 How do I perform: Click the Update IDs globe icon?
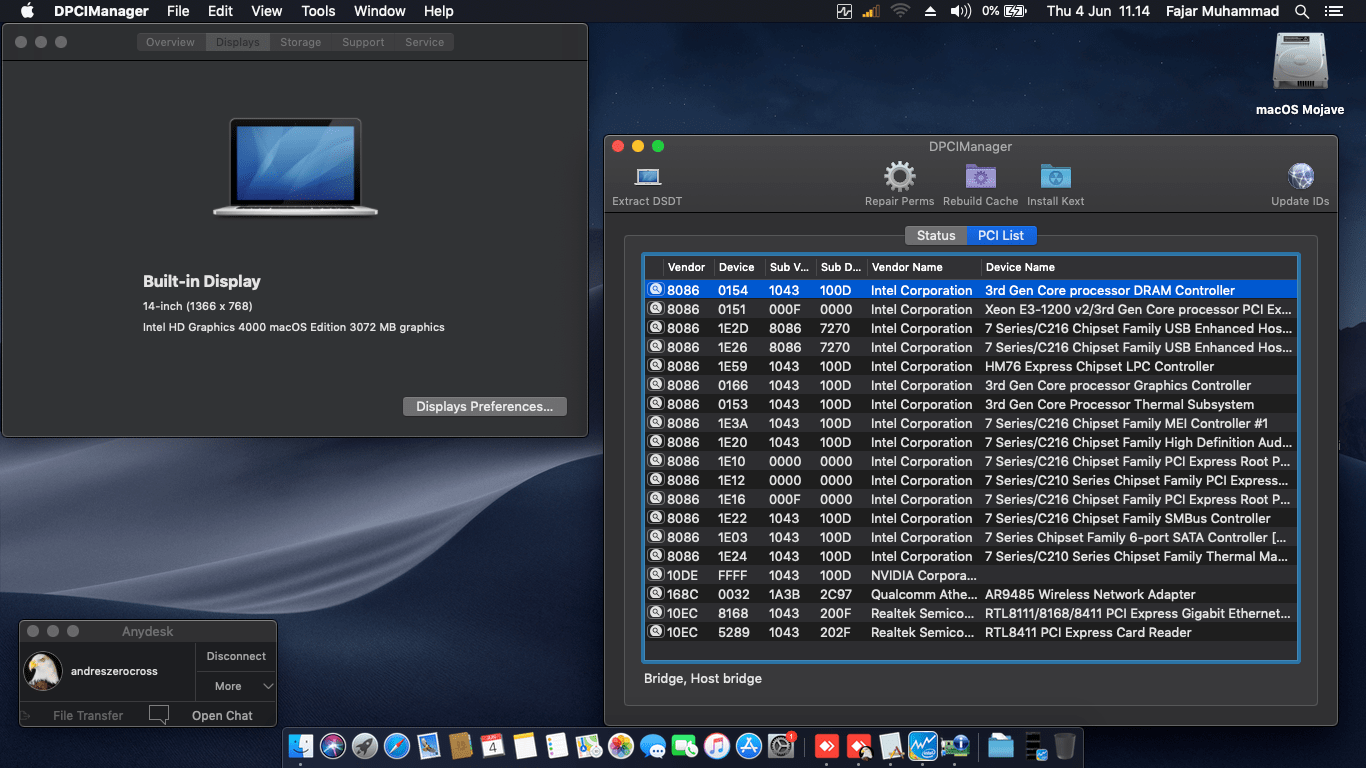point(1300,177)
